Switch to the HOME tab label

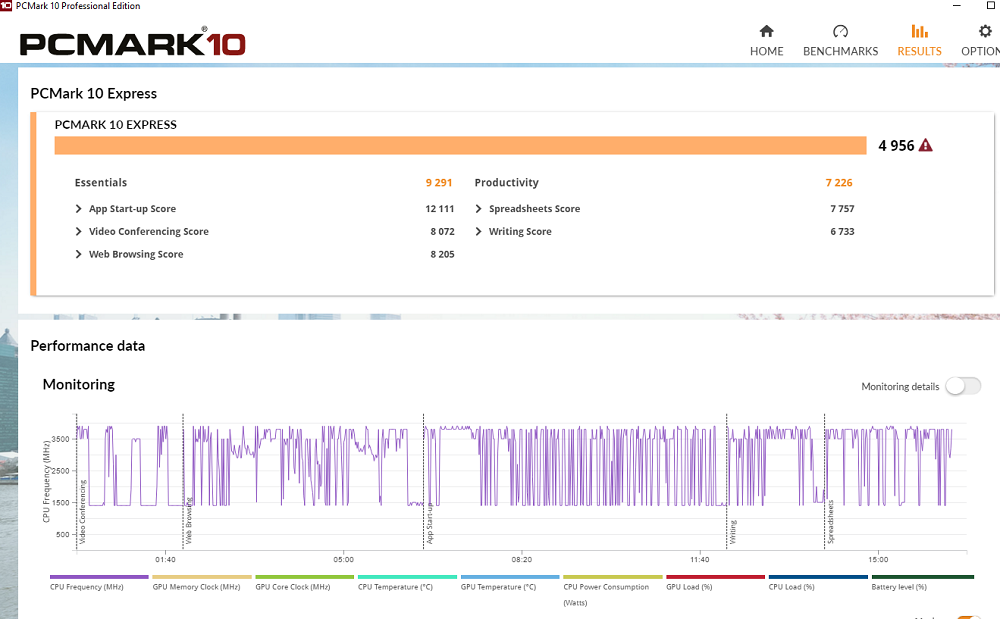[x=767, y=51]
